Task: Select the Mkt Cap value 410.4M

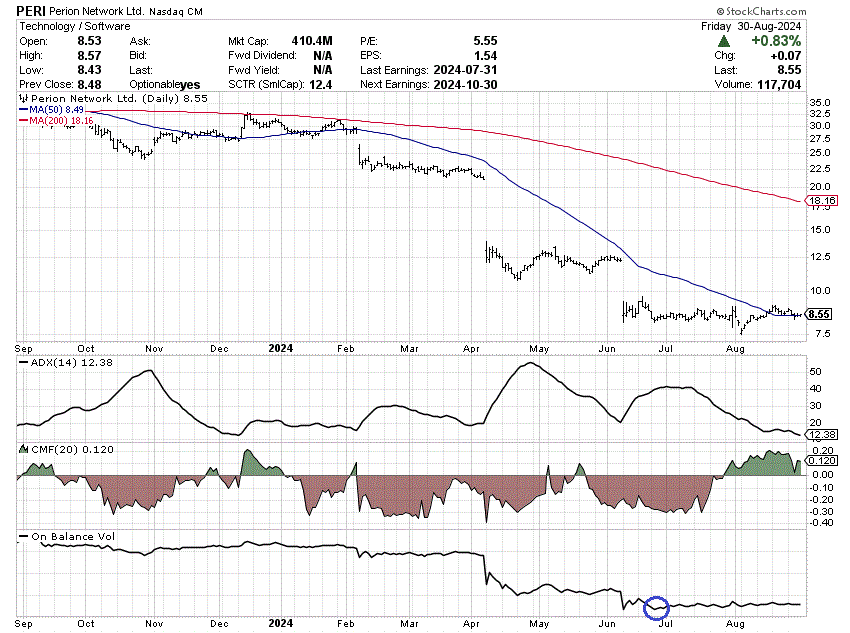Action: point(312,41)
